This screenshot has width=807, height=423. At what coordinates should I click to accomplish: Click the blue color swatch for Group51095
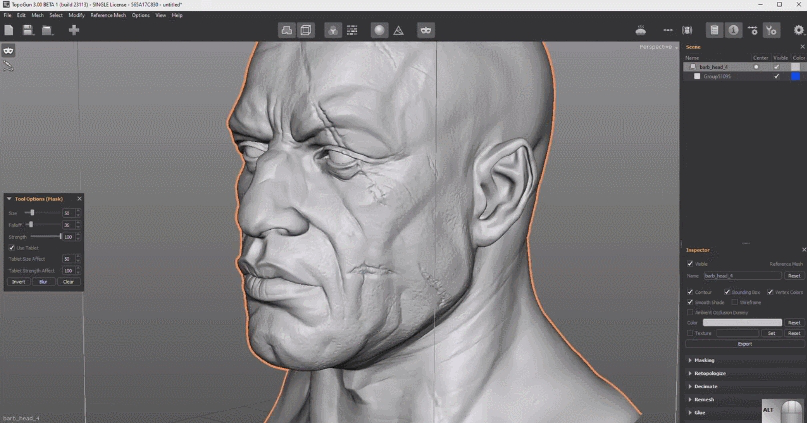coord(796,76)
